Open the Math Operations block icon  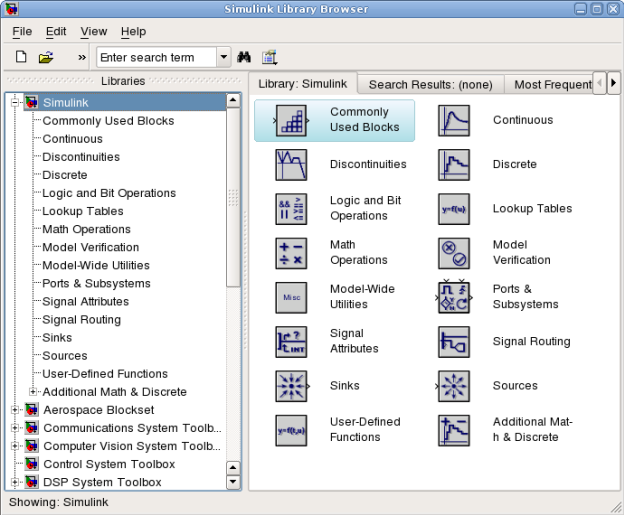click(x=291, y=254)
